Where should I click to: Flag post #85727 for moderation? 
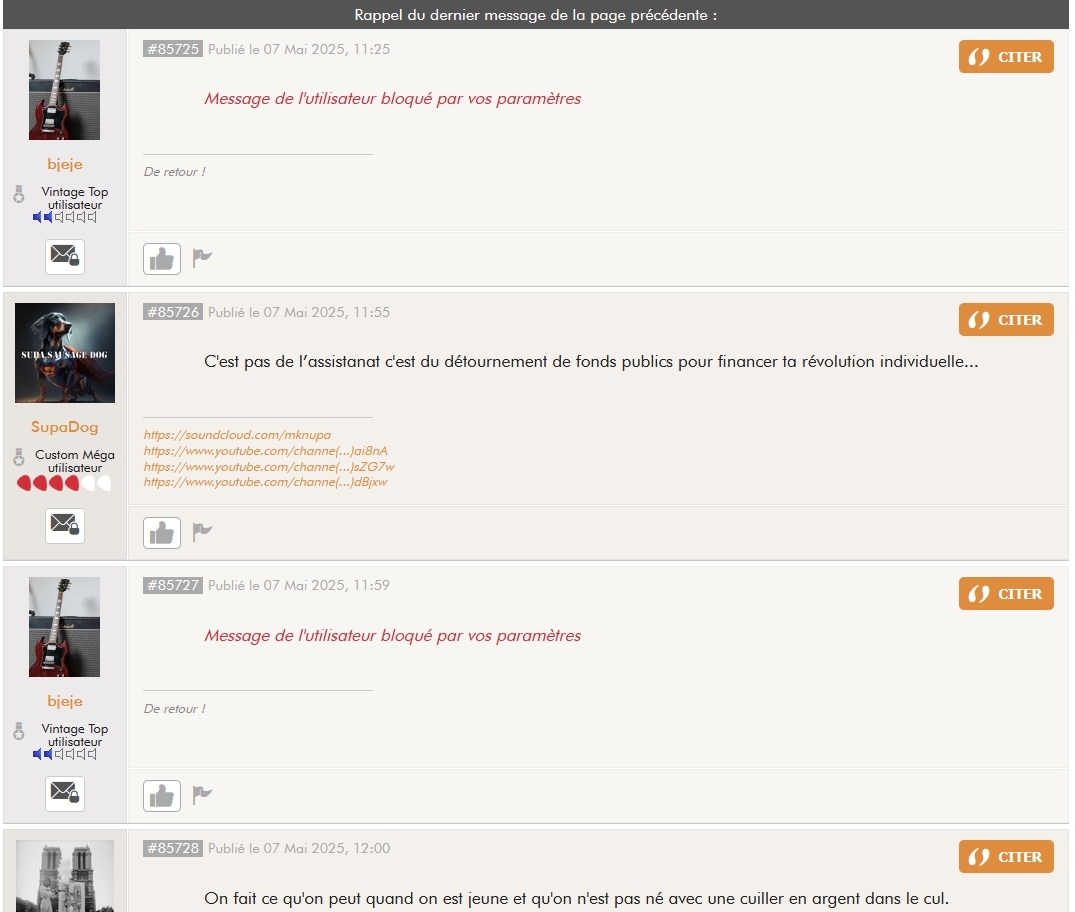202,795
